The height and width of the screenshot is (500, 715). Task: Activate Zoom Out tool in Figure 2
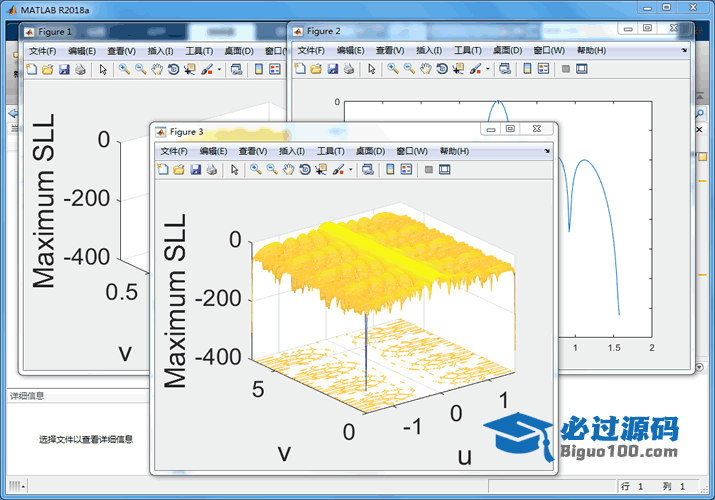(409, 69)
